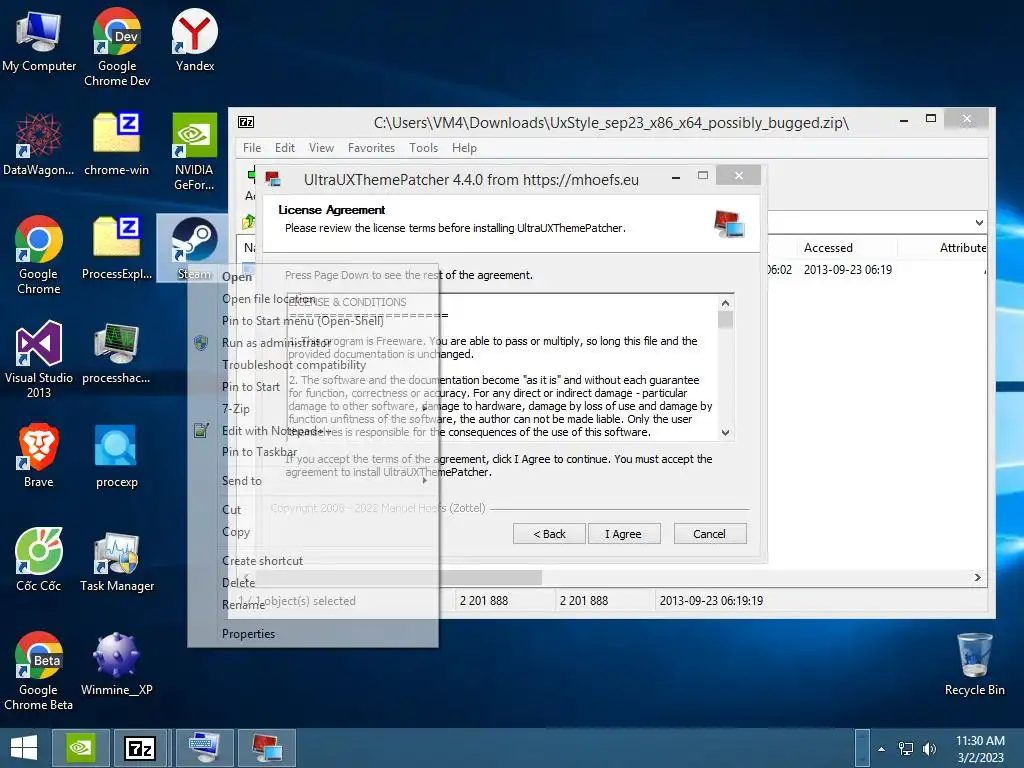Open the 7-Zip View menu
Viewport: 1024px width, 768px height.
(321, 148)
